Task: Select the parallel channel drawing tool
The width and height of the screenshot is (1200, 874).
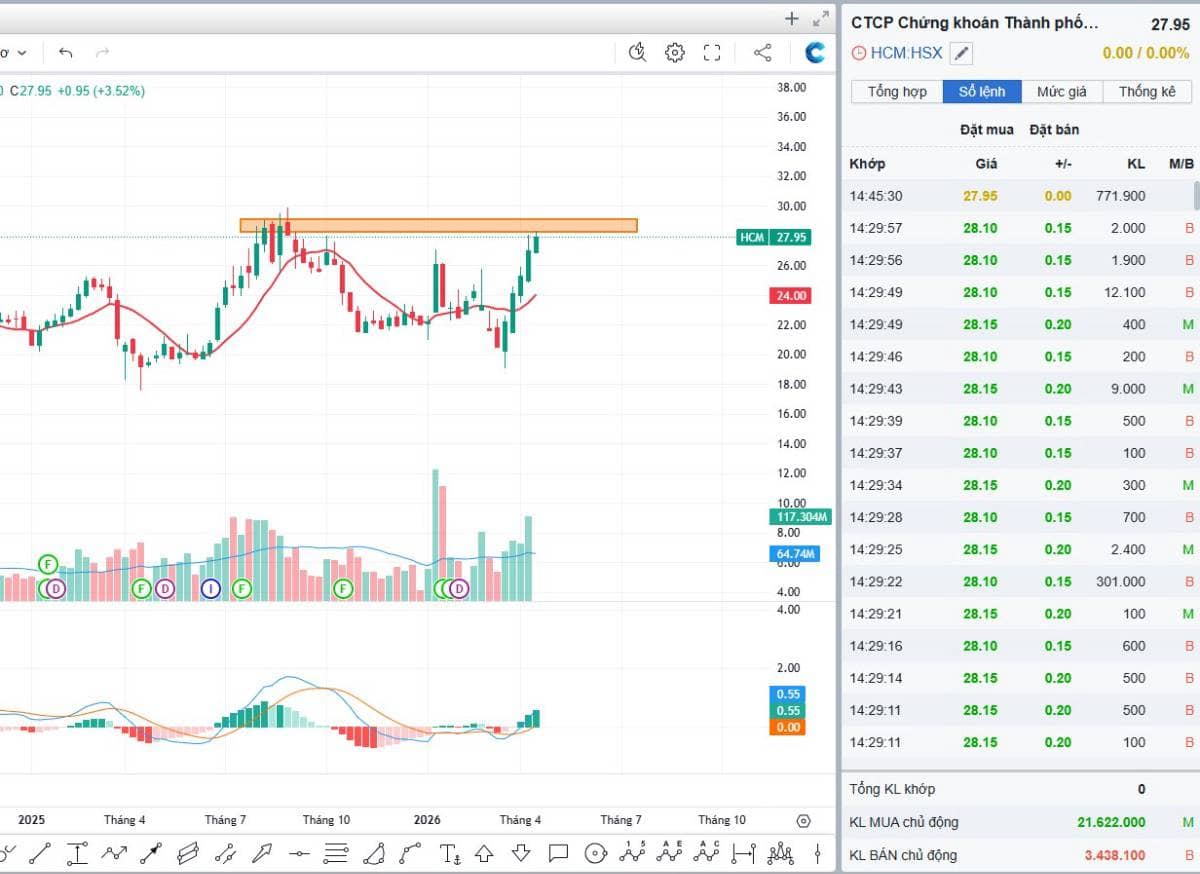Action: tap(188, 853)
